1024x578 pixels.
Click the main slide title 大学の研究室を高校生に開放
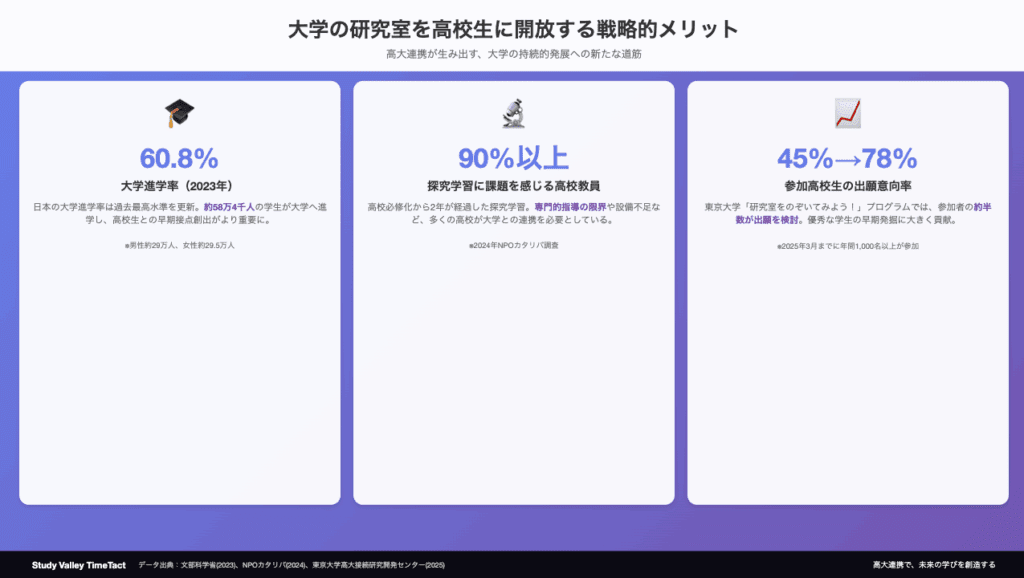click(x=512, y=28)
